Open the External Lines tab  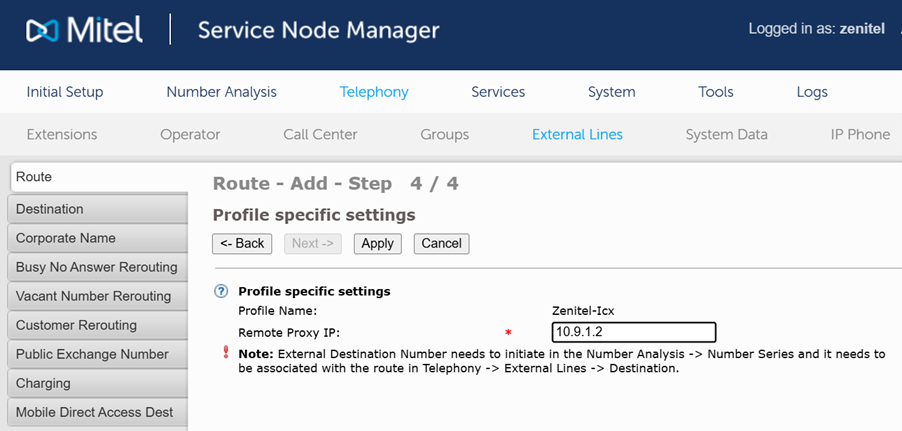[x=577, y=134]
